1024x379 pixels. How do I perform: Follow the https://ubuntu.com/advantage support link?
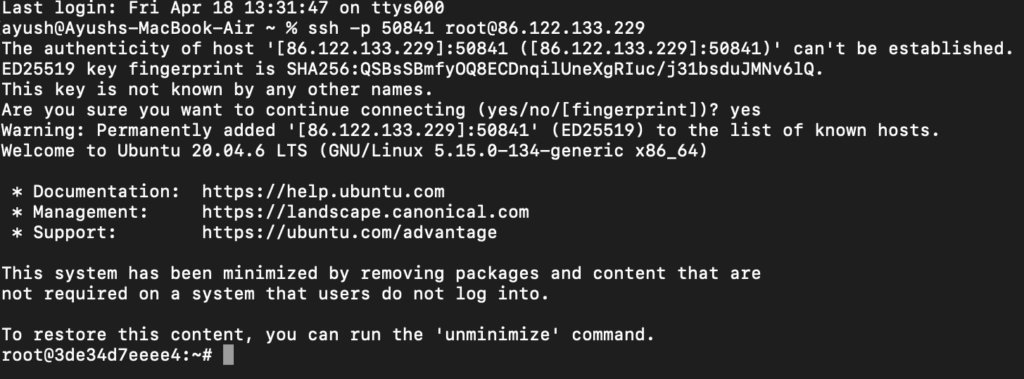(x=349, y=232)
